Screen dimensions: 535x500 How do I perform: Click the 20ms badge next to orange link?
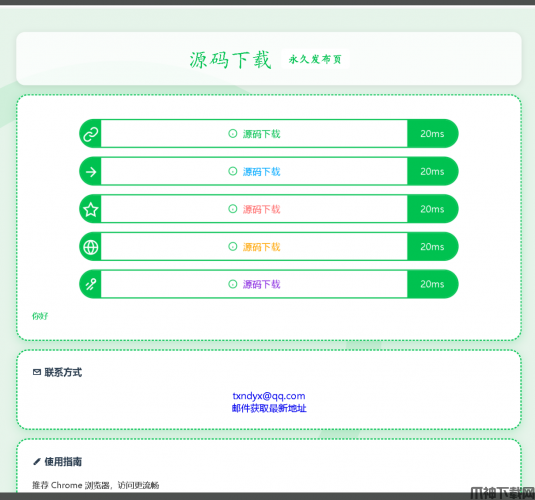tap(432, 246)
